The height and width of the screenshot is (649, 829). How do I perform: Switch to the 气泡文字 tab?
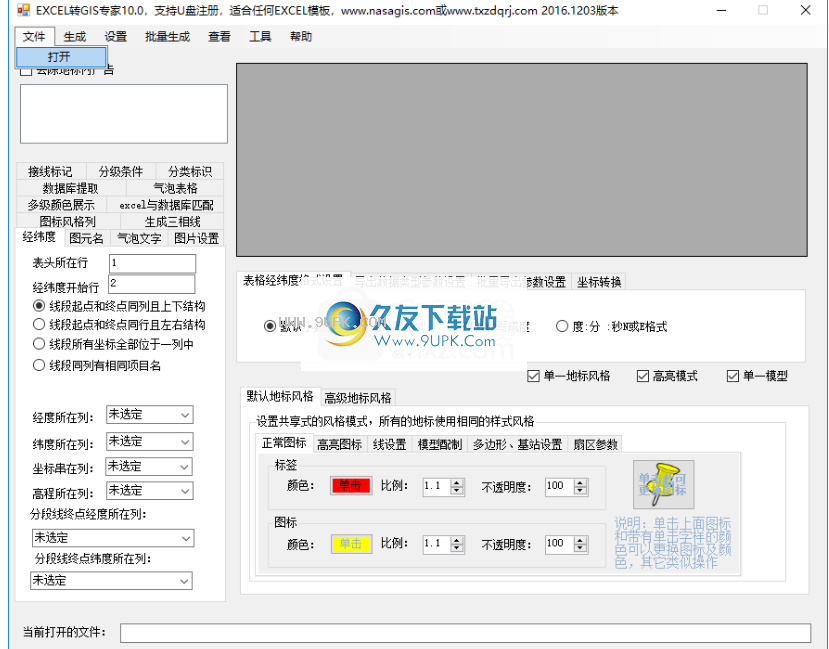point(139,238)
